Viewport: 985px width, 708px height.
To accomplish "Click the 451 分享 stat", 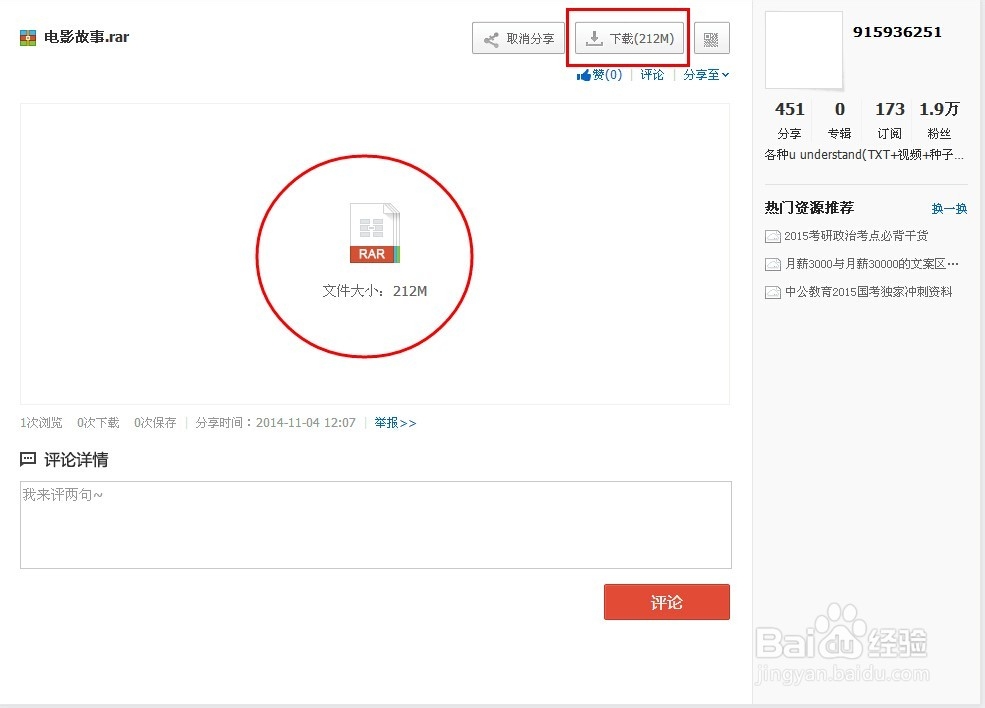I will coord(790,121).
